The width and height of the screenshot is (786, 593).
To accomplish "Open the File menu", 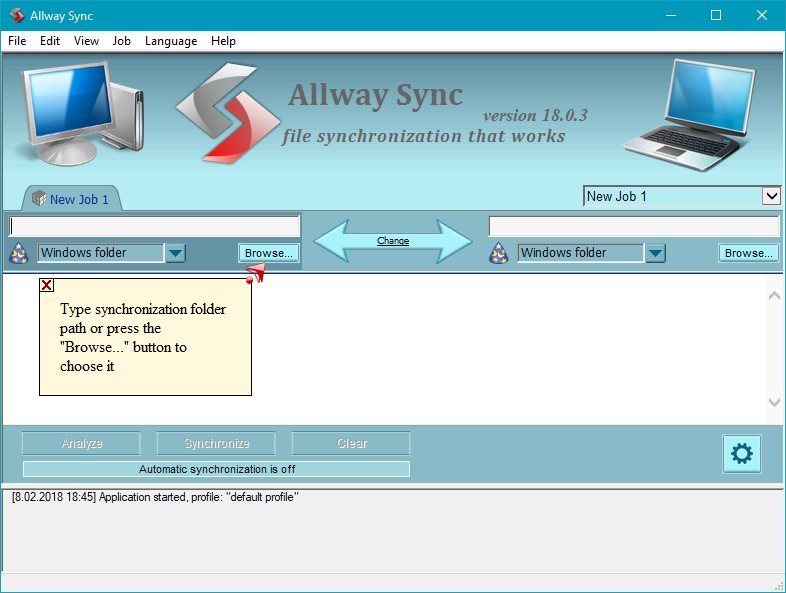I will point(17,41).
